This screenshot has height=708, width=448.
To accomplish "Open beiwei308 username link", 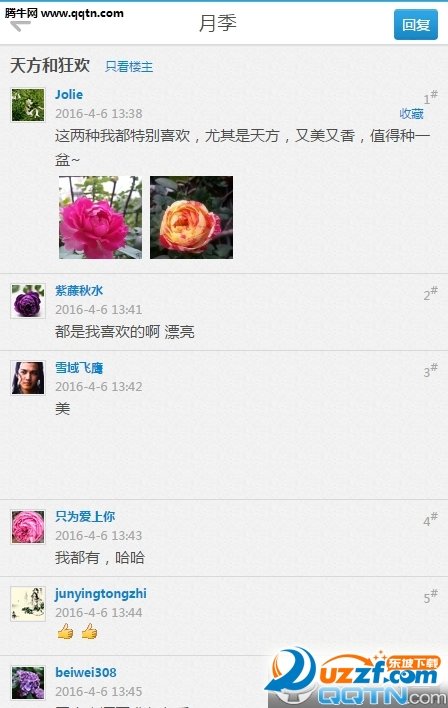I will point(86,672).
